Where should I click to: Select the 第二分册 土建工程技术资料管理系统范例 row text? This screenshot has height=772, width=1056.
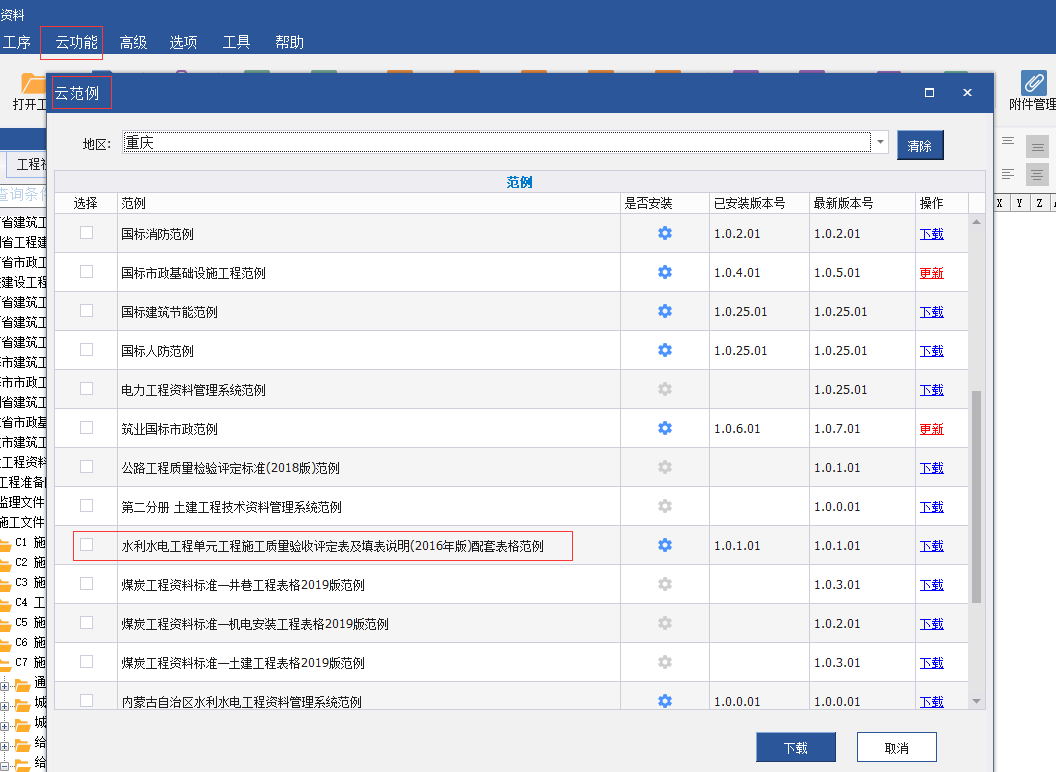point(232,507)
